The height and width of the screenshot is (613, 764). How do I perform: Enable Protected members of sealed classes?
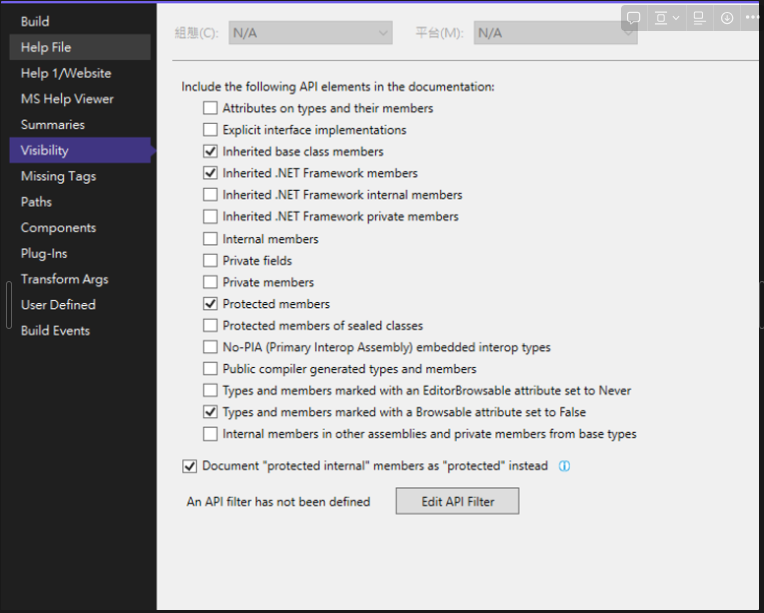[210, 325]
